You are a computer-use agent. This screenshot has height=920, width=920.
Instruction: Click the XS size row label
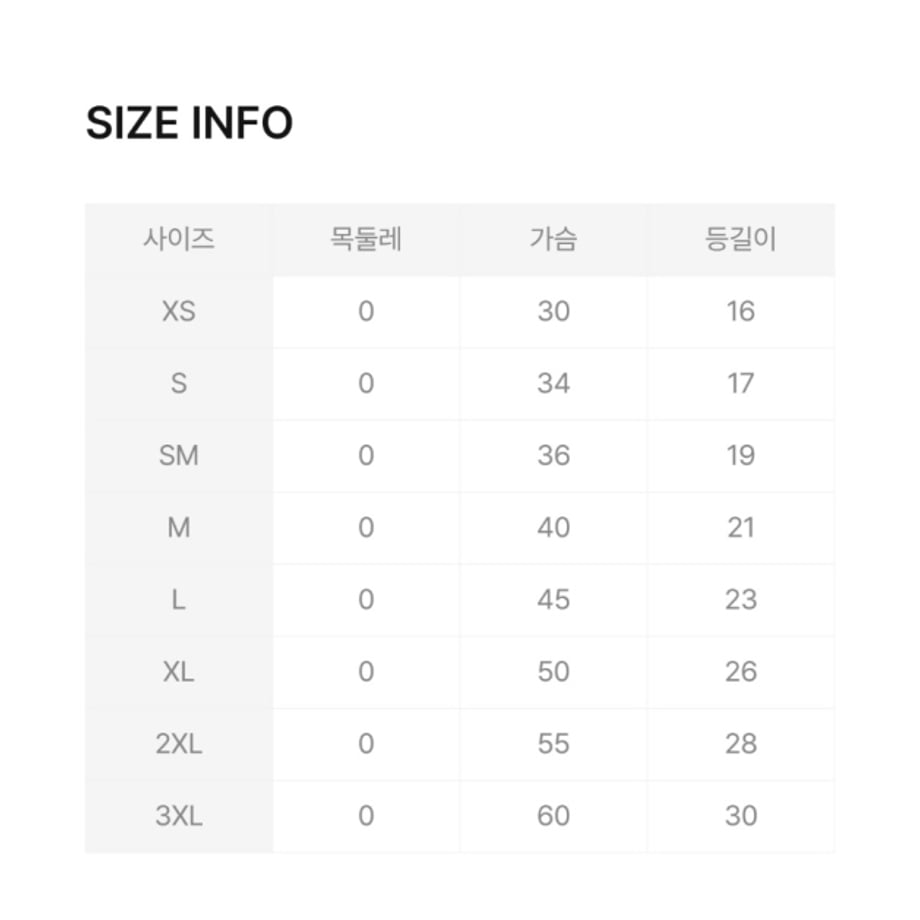(179, 312)
